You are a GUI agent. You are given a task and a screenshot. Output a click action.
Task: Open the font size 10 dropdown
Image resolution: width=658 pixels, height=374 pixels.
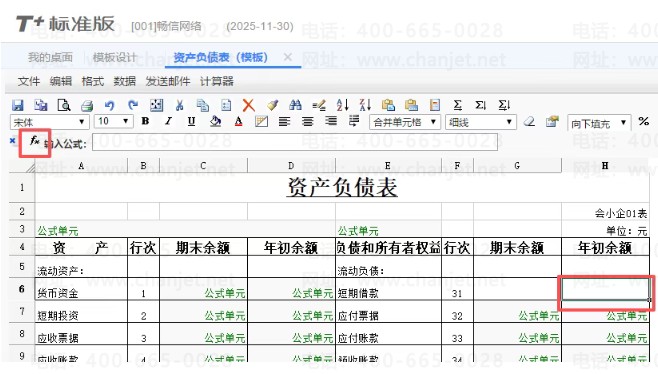click(114, 122)
